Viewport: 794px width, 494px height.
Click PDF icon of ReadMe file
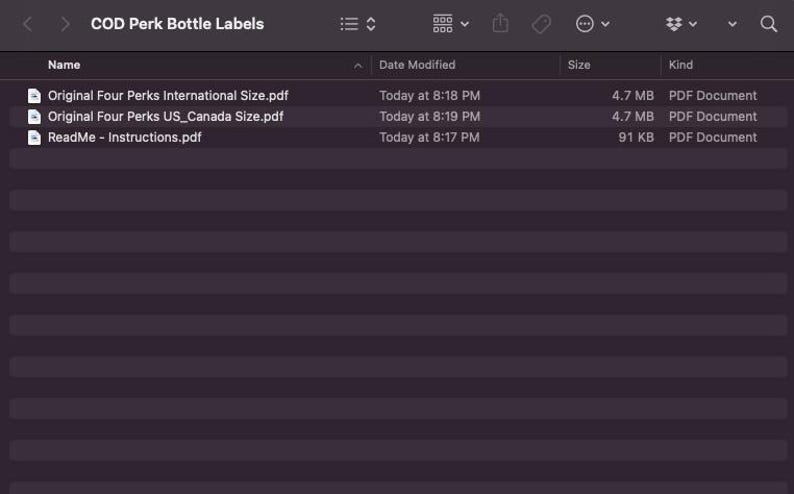click(x=34, y=137)
